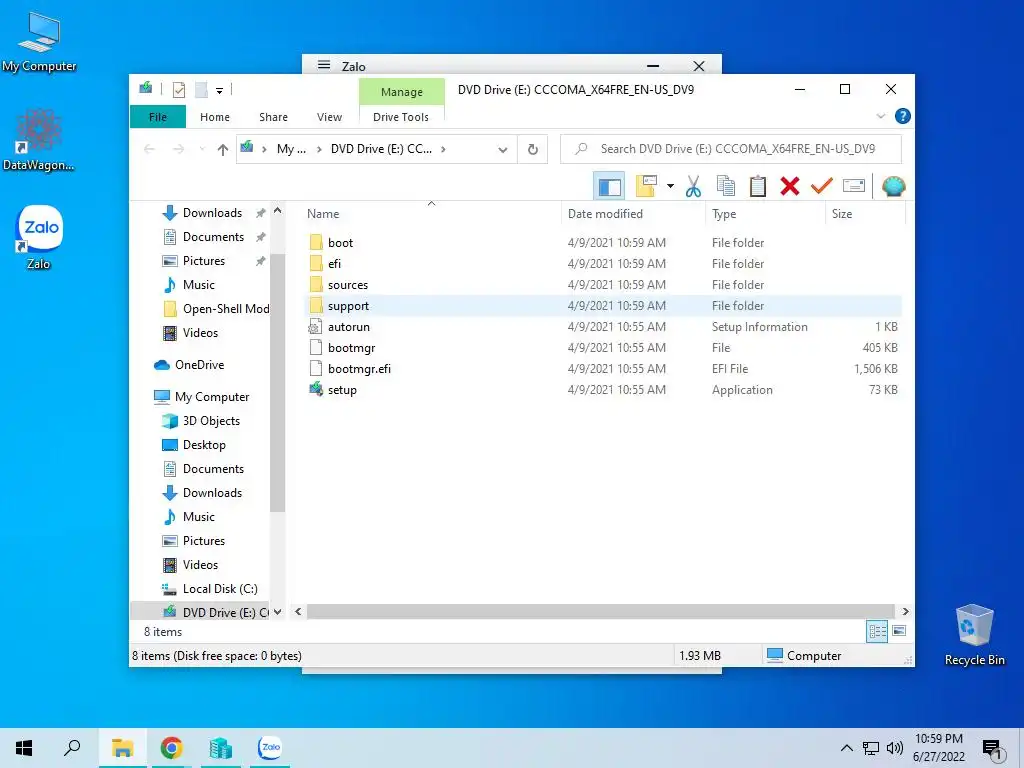Sort by the Name column header

click(431, 214)
